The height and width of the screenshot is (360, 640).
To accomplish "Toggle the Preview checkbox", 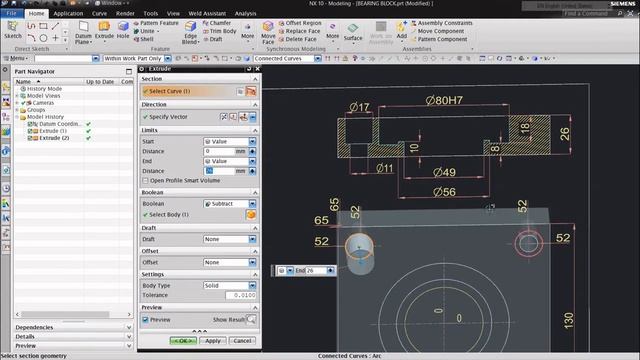I will tap(145, 320).
